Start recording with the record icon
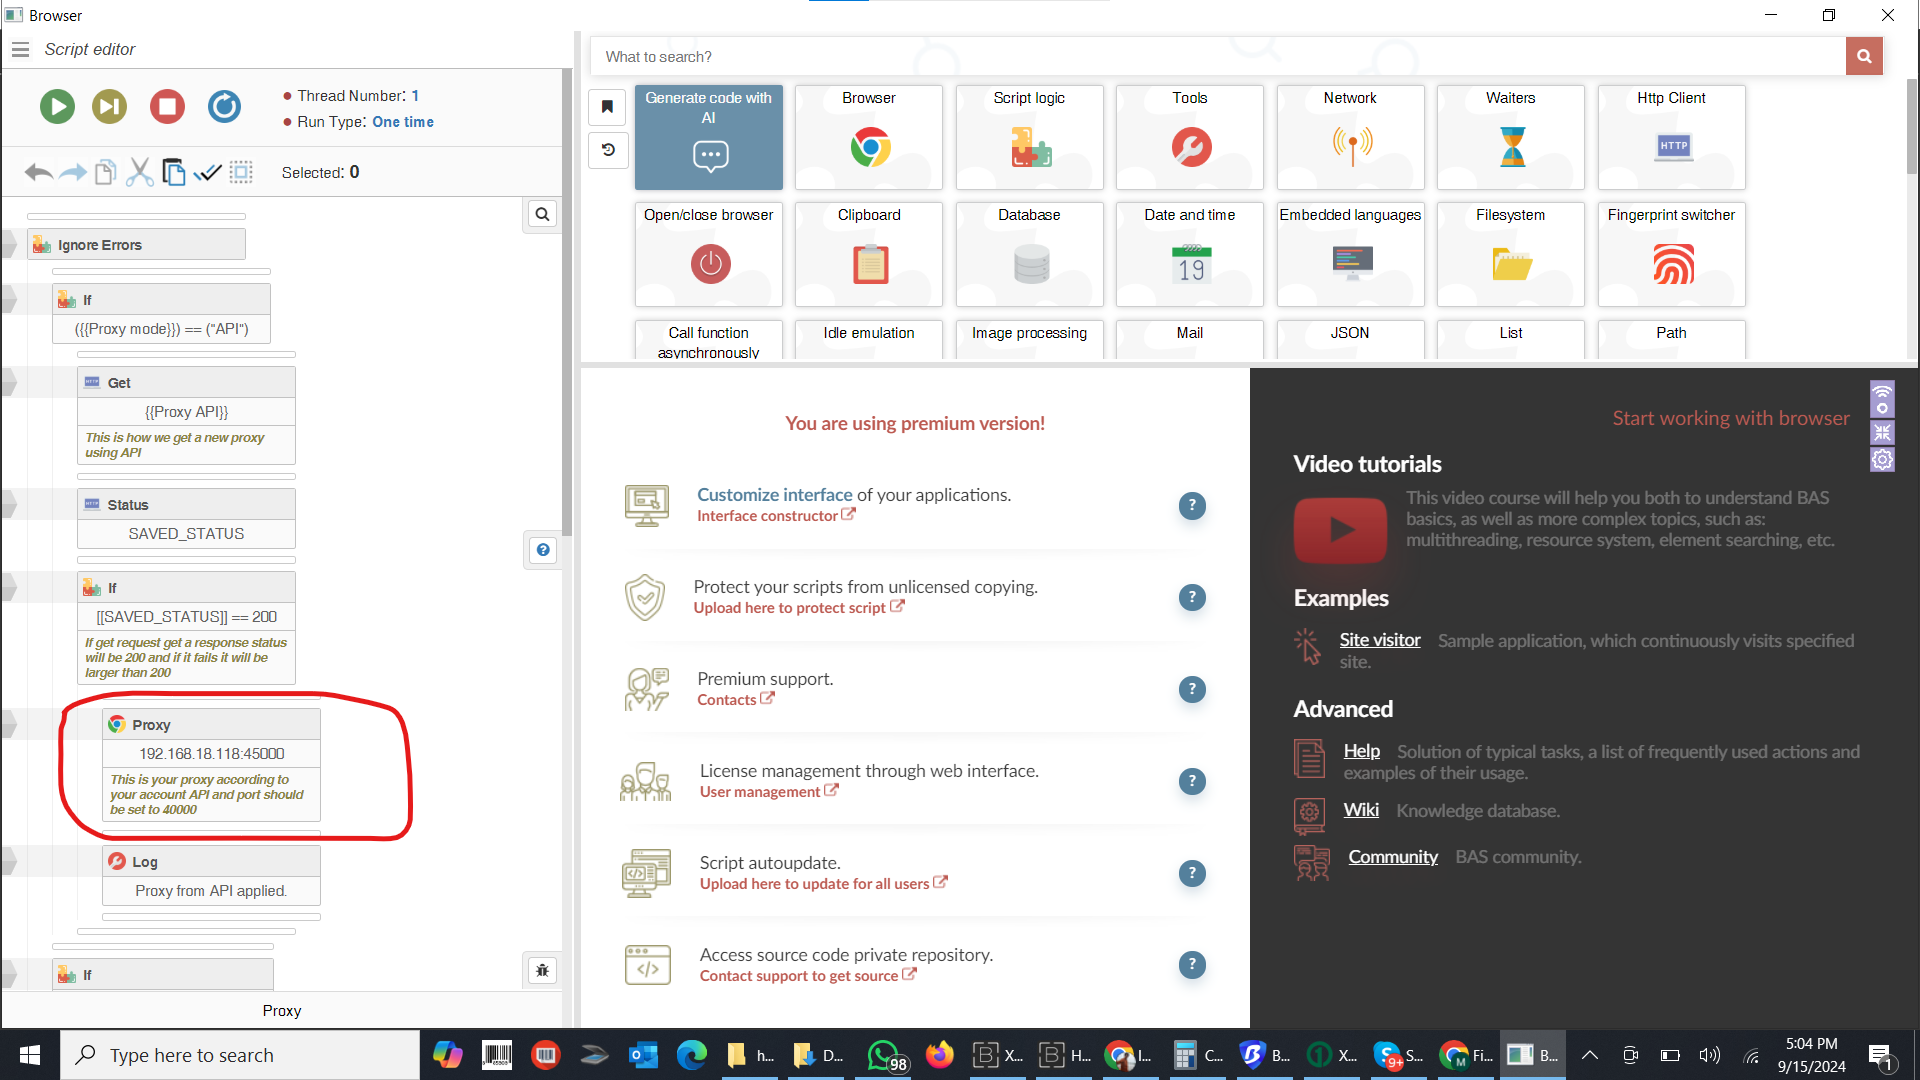The height and width of the screenshot is (1080, 1920). pos(224,106)
